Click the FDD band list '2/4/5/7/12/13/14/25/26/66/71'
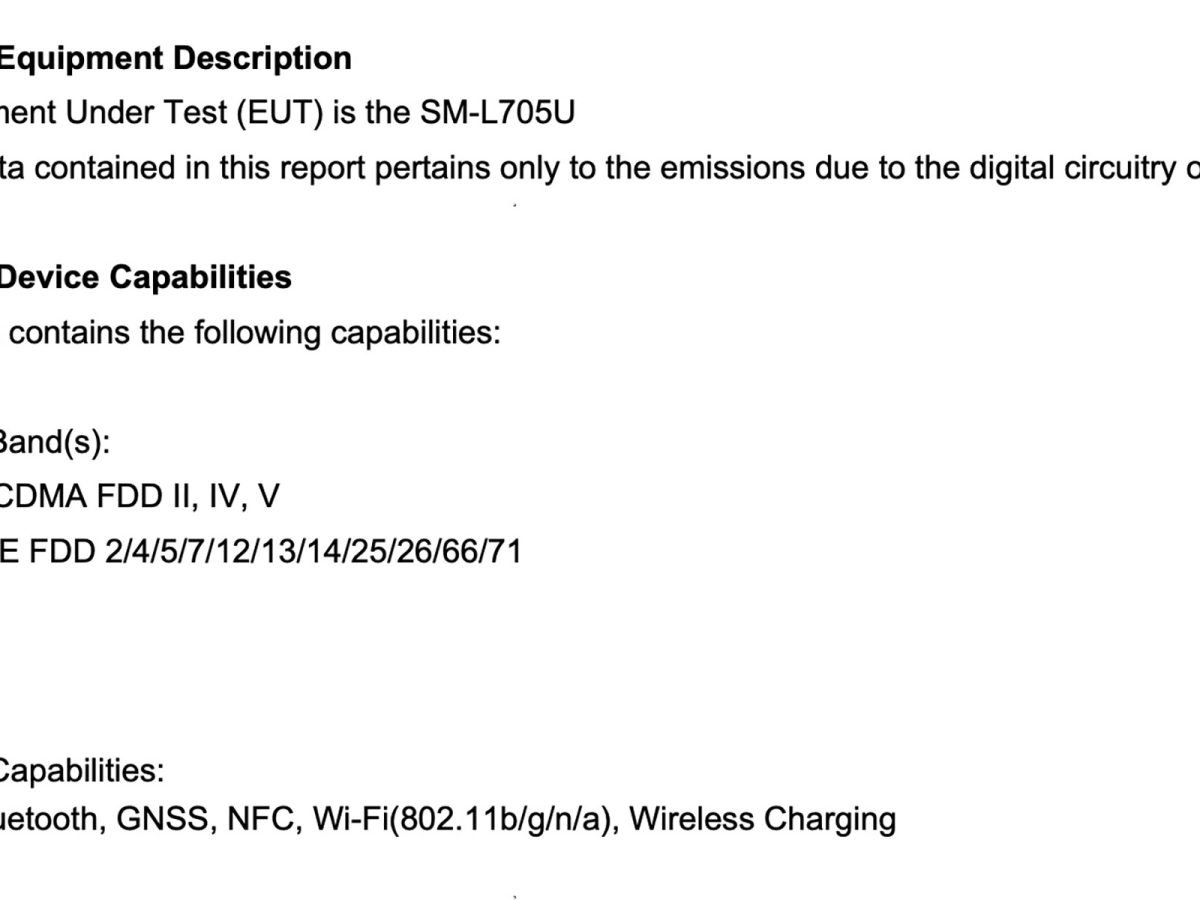 (313, 551)
